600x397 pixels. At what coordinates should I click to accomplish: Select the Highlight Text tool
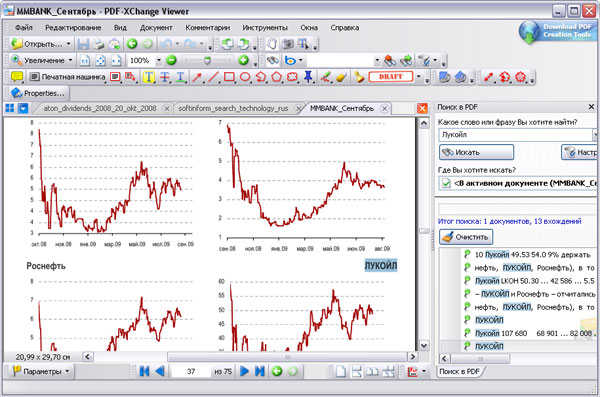(148, 77)
